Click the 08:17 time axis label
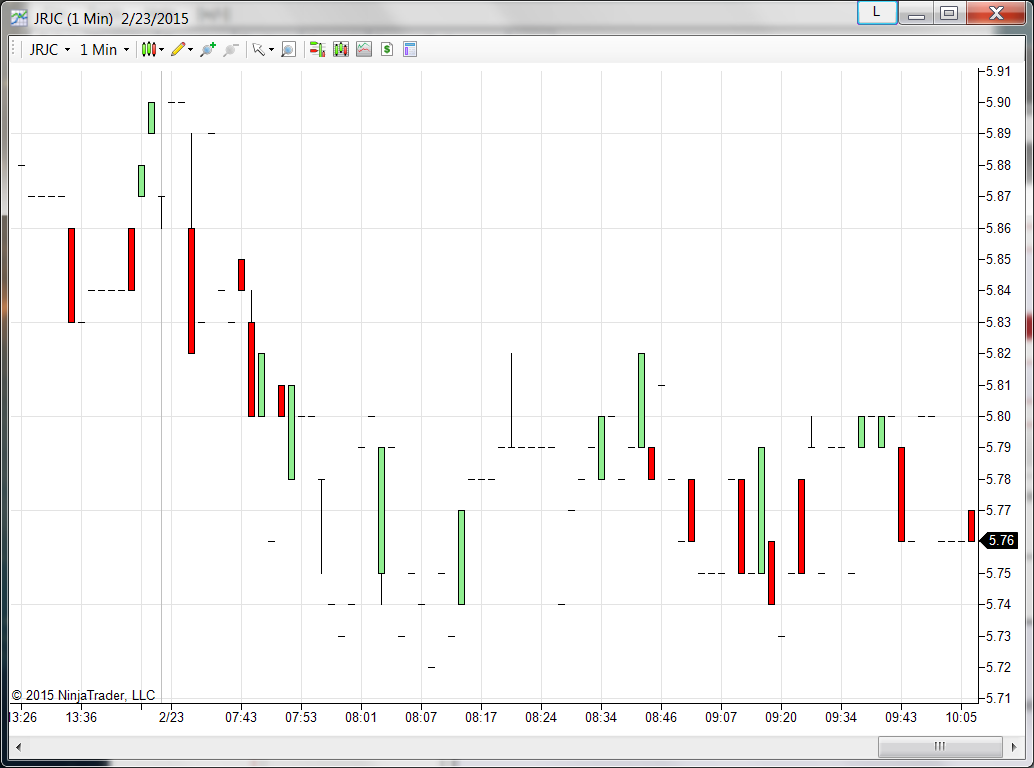The height and width of the screenshot is (768, 1034). click(x=481, y=717)
